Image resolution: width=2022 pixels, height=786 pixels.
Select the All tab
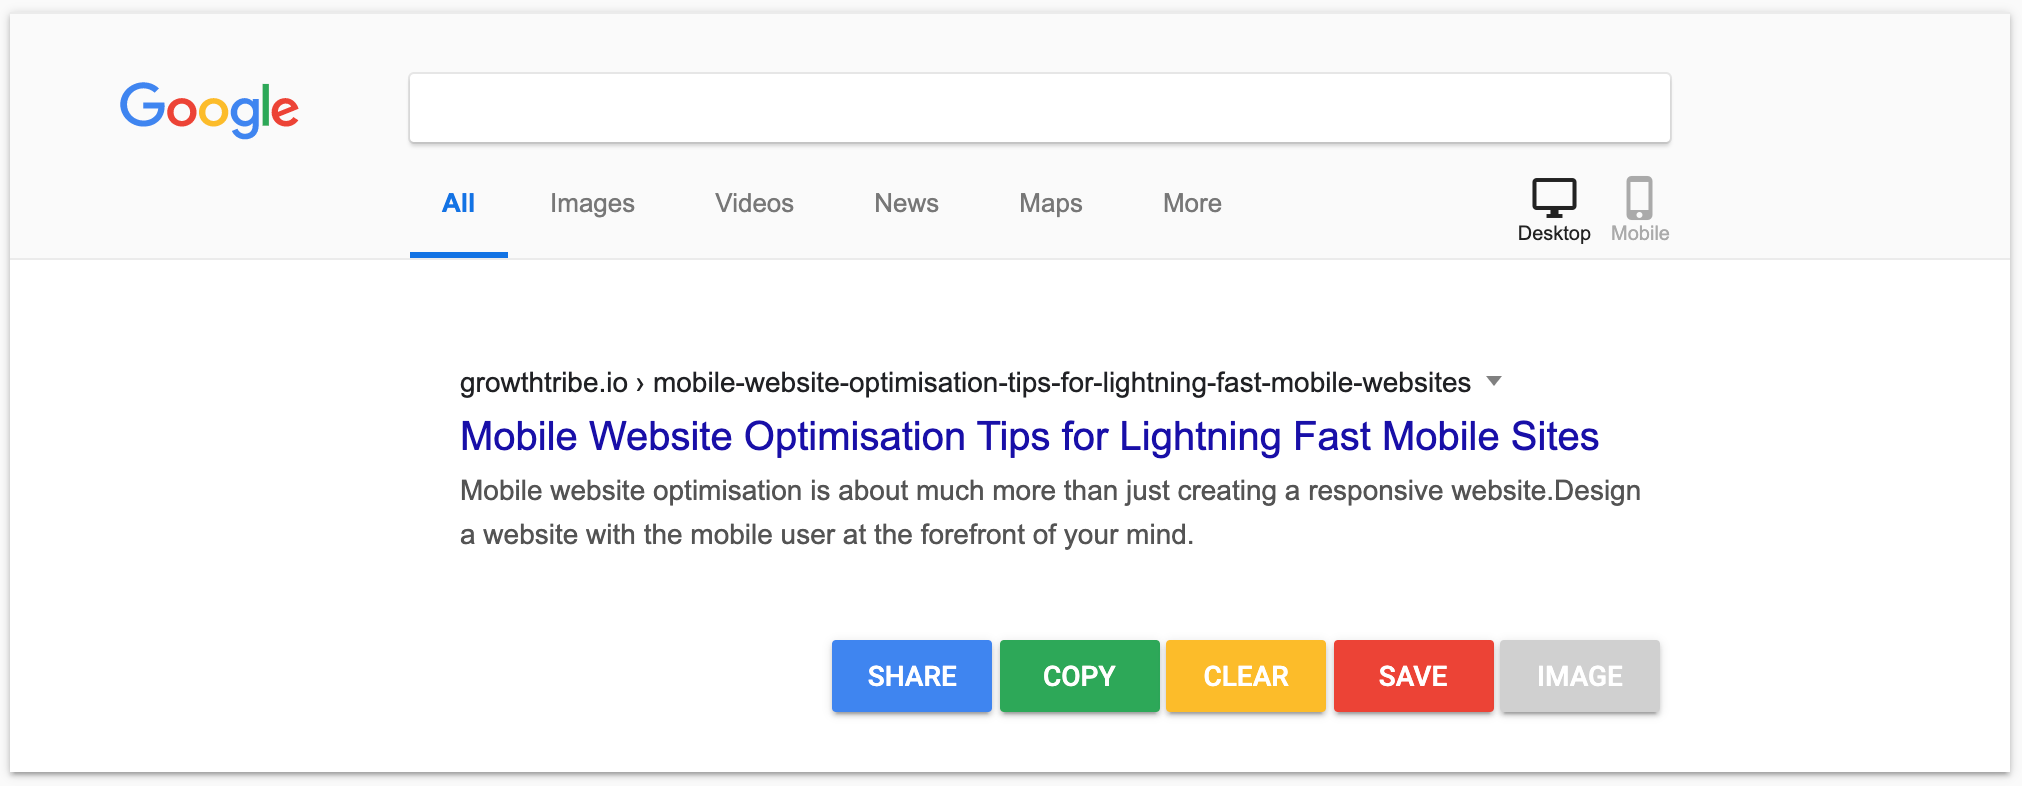click(x=458, y=203)
